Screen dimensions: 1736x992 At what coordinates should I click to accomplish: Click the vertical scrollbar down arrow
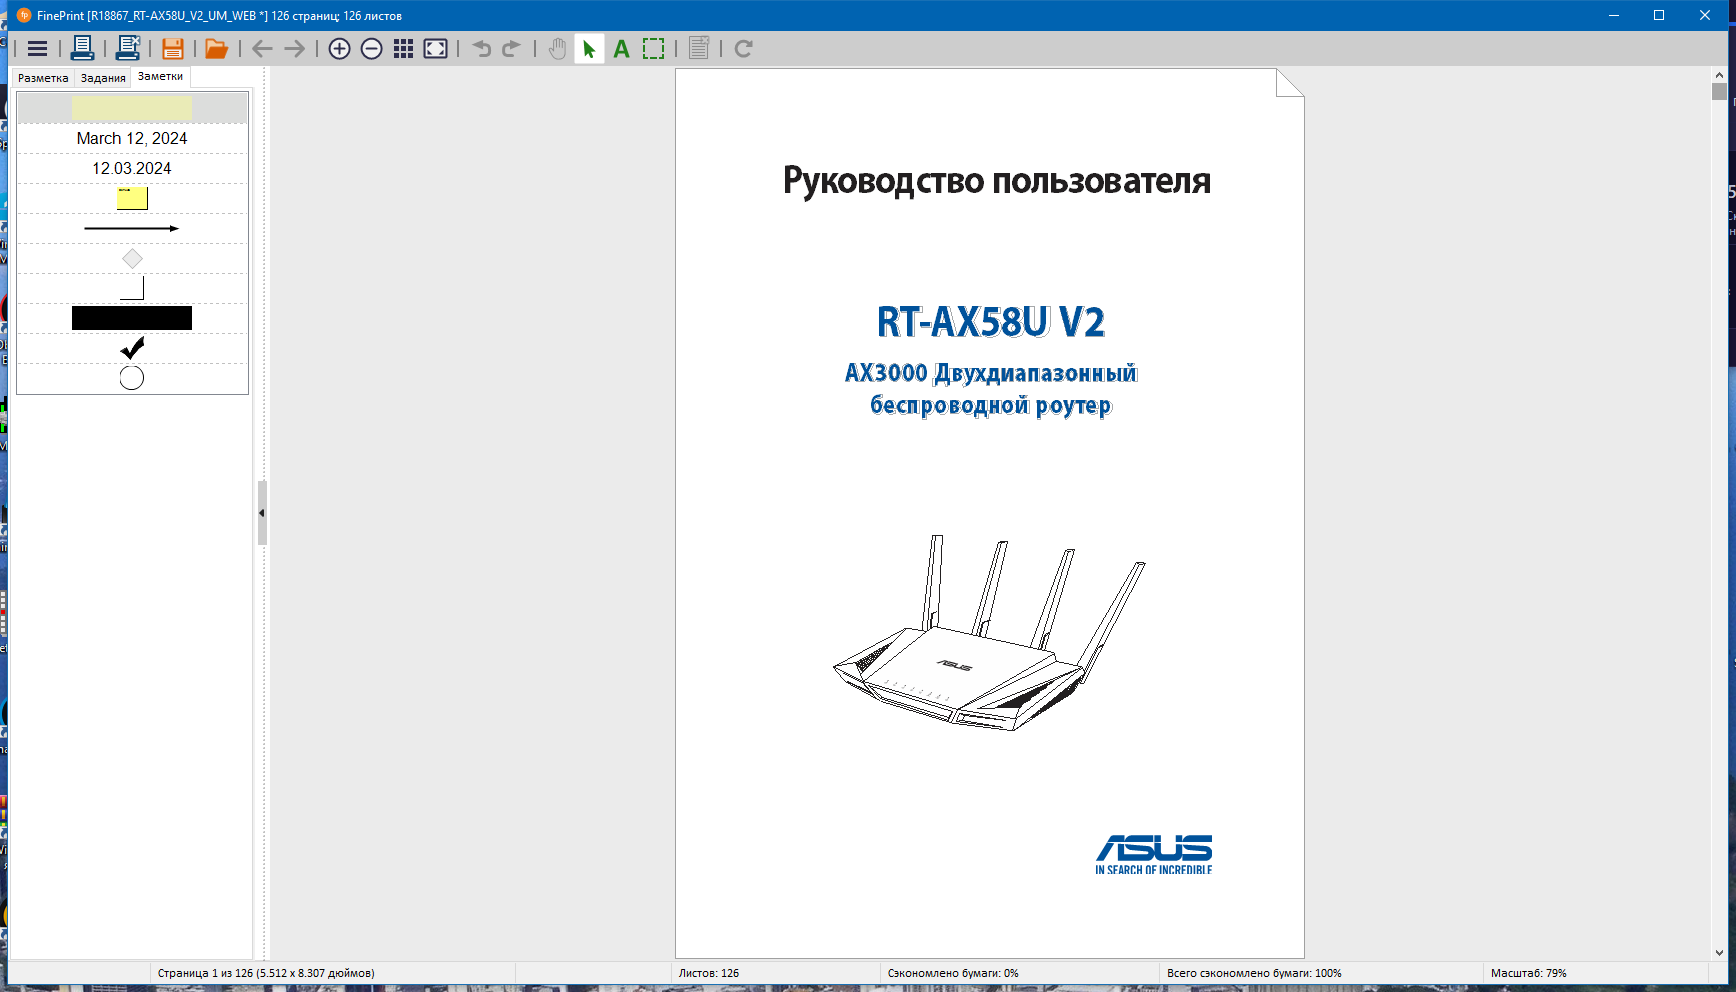click(x=1719, y=953)
